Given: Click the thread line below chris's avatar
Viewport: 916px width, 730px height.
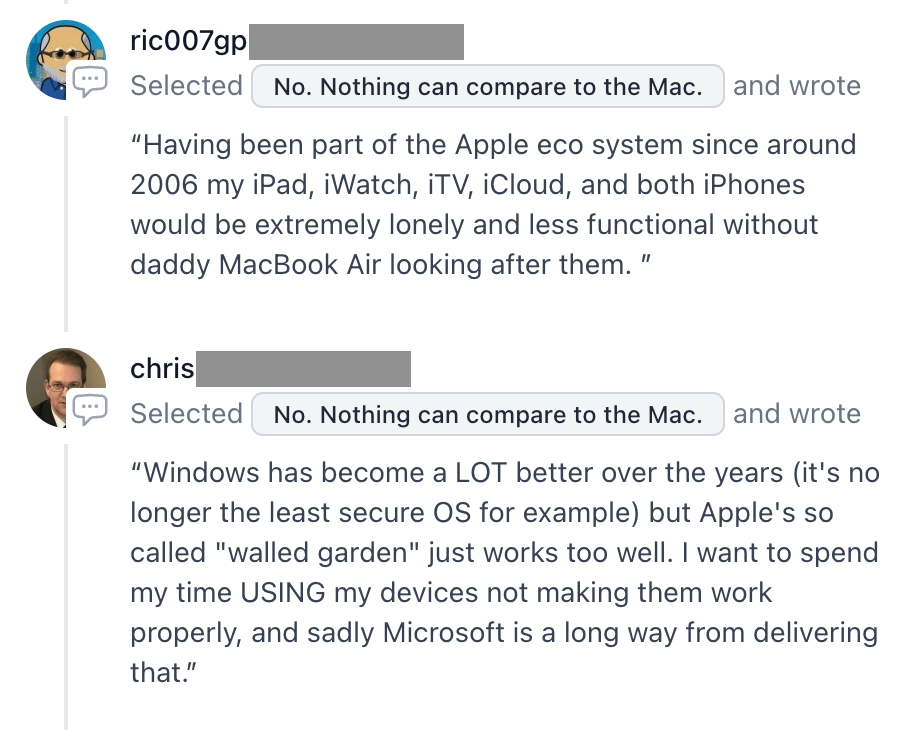Looking at the screenshot, I should pos(66,586).
